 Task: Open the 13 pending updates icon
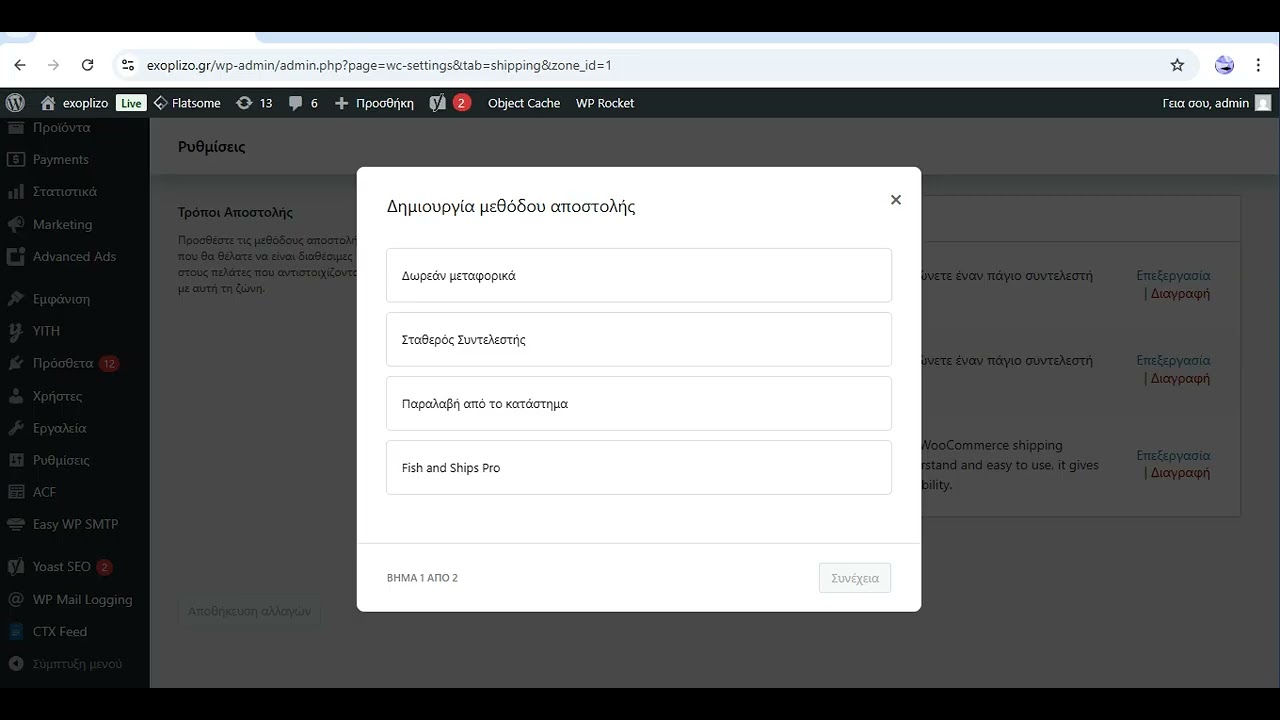(x=254, y=103)
